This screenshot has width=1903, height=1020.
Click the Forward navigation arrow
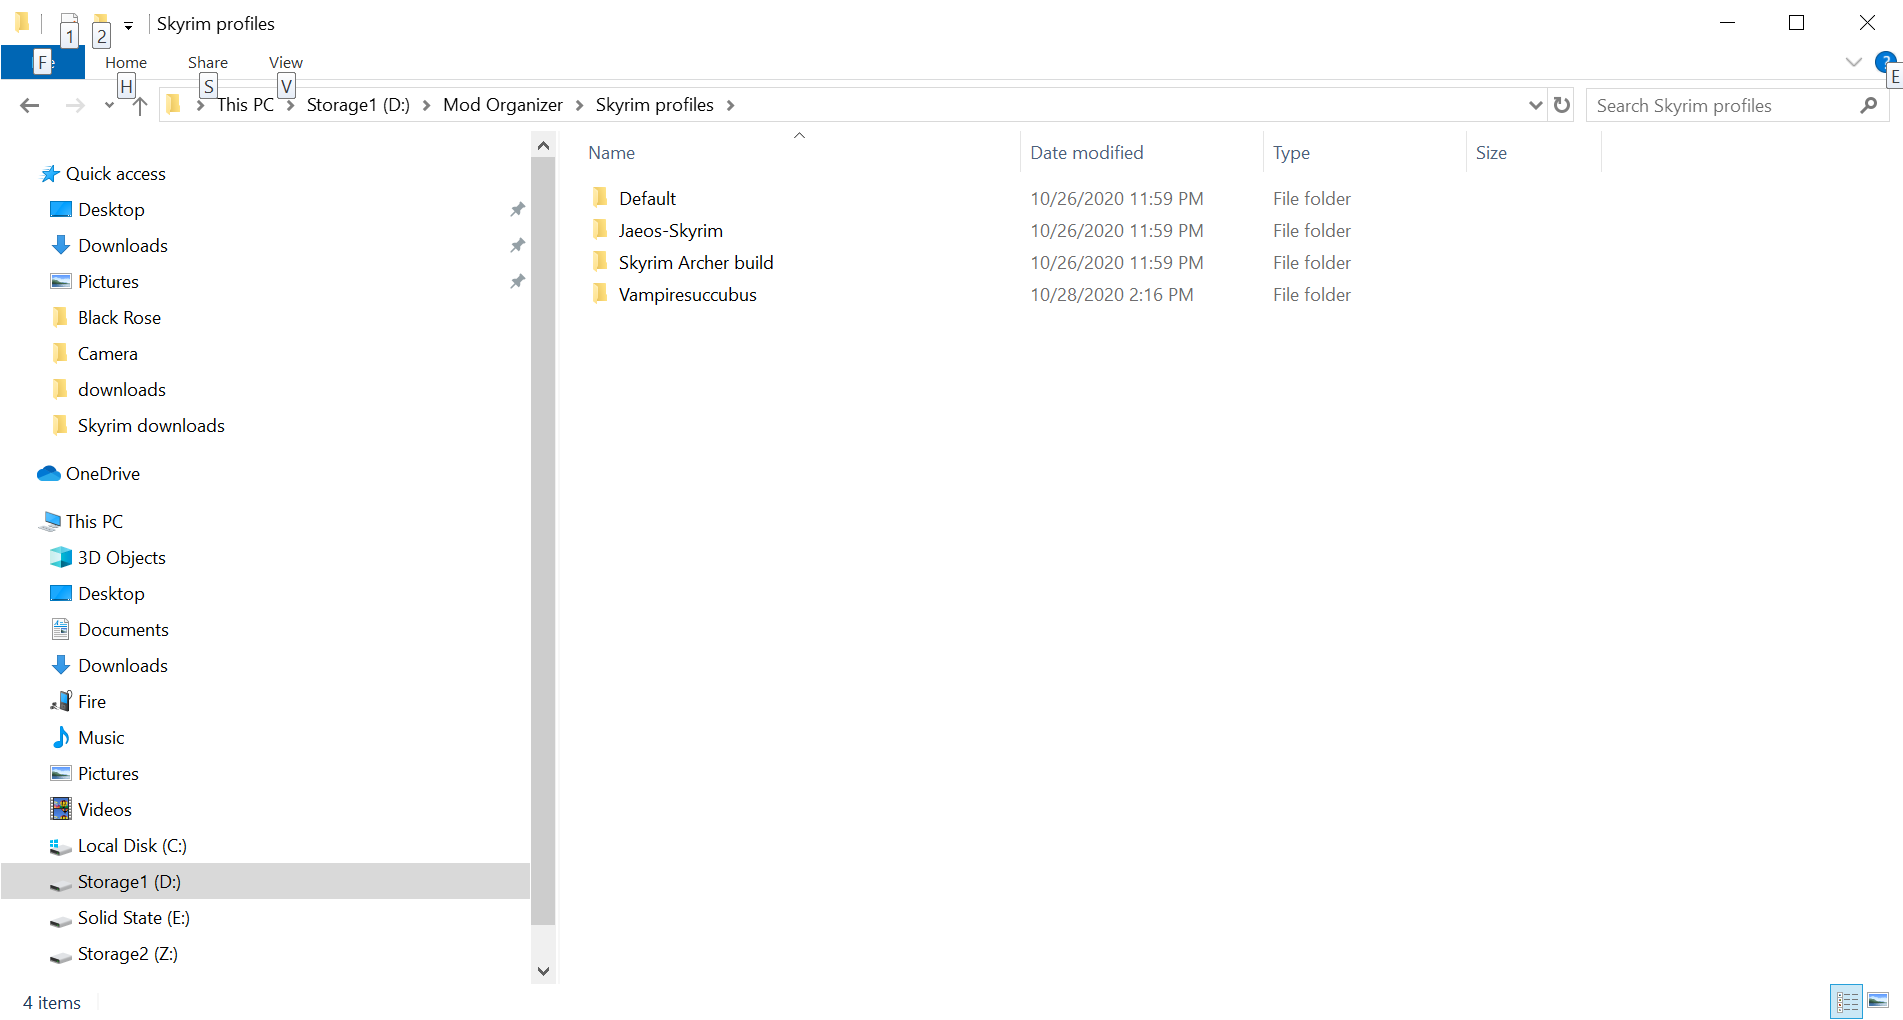[75, 105]
